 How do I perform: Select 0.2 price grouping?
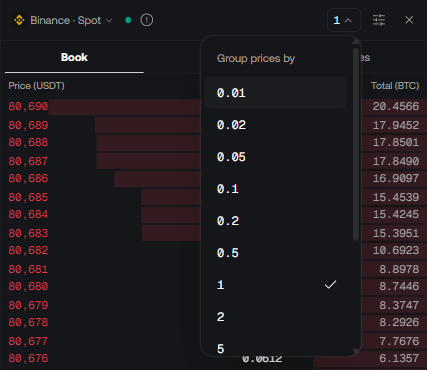click(x=276, y=221)
